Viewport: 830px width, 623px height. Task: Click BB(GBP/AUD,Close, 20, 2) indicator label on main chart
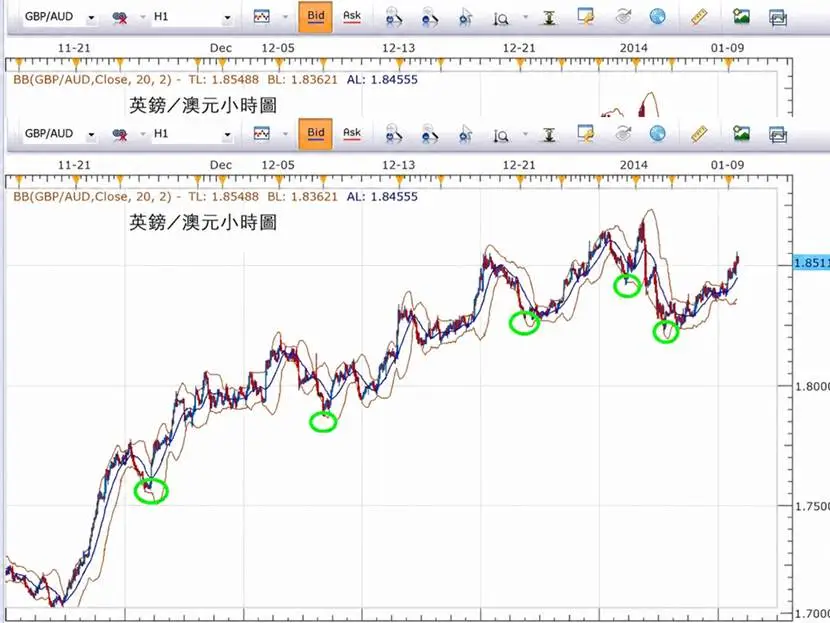tap(92, 196)
